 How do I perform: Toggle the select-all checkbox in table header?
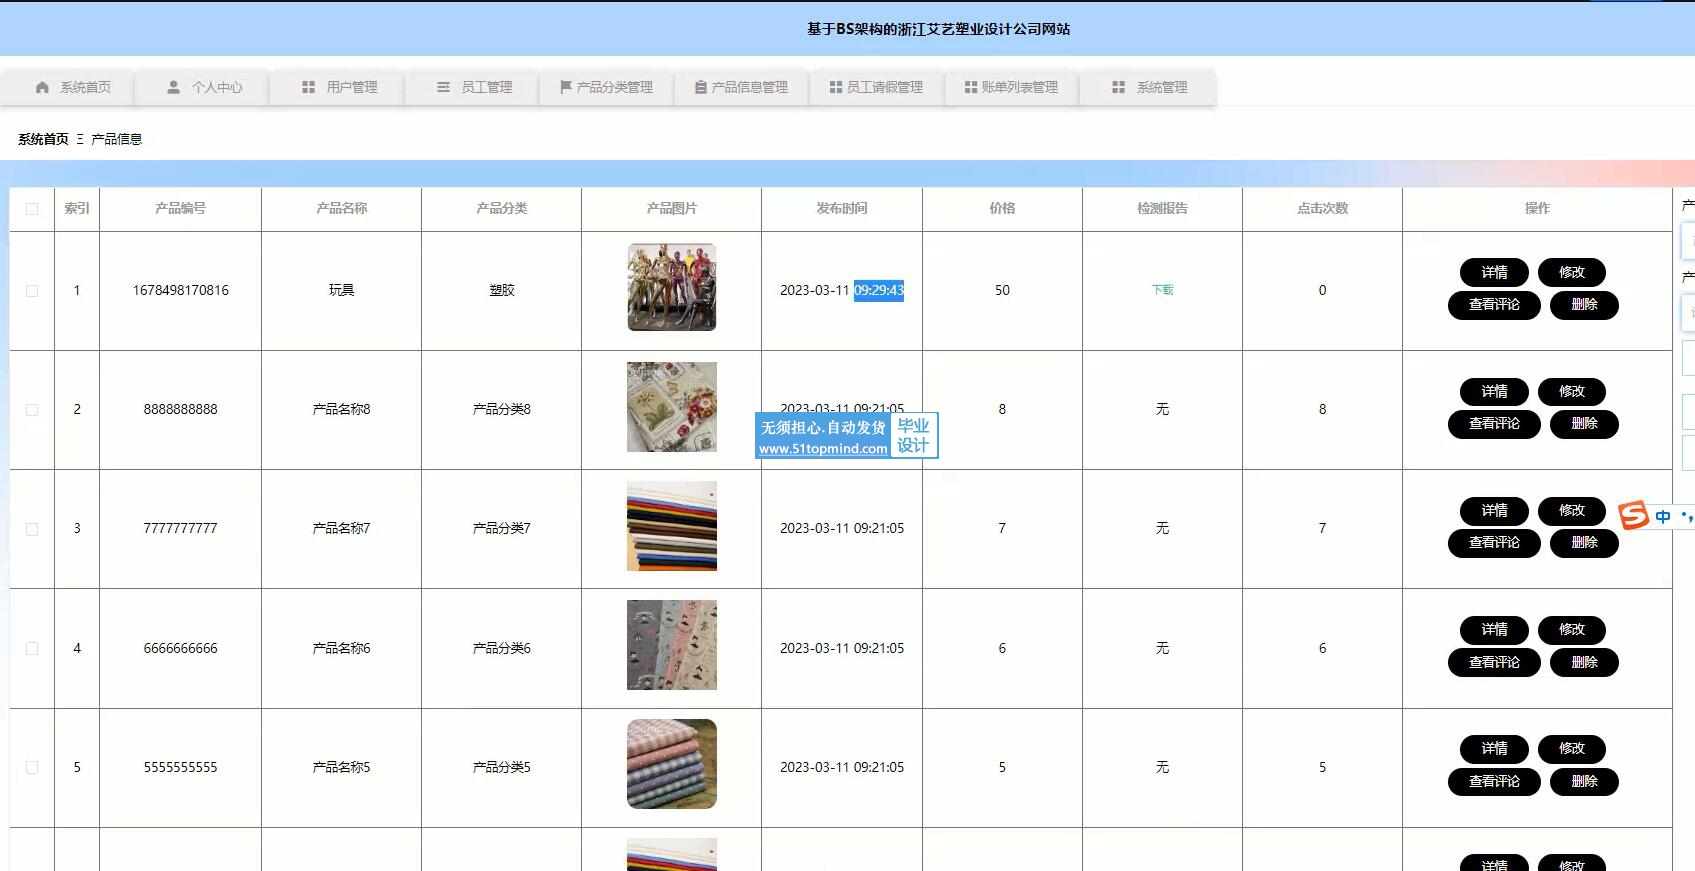(32, 209)
